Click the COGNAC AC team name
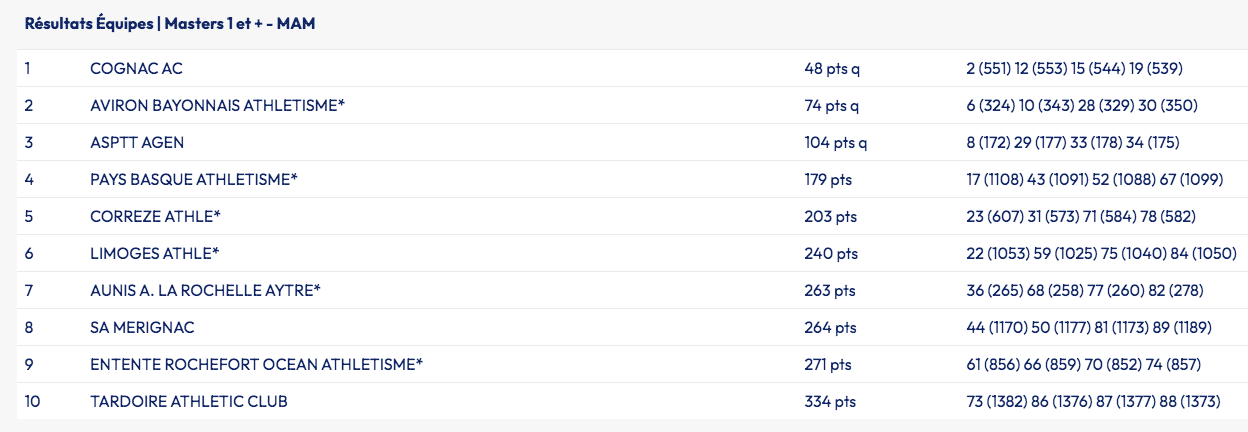The height and width of the screenshot is (432, 1248). (x=136, y=69)
